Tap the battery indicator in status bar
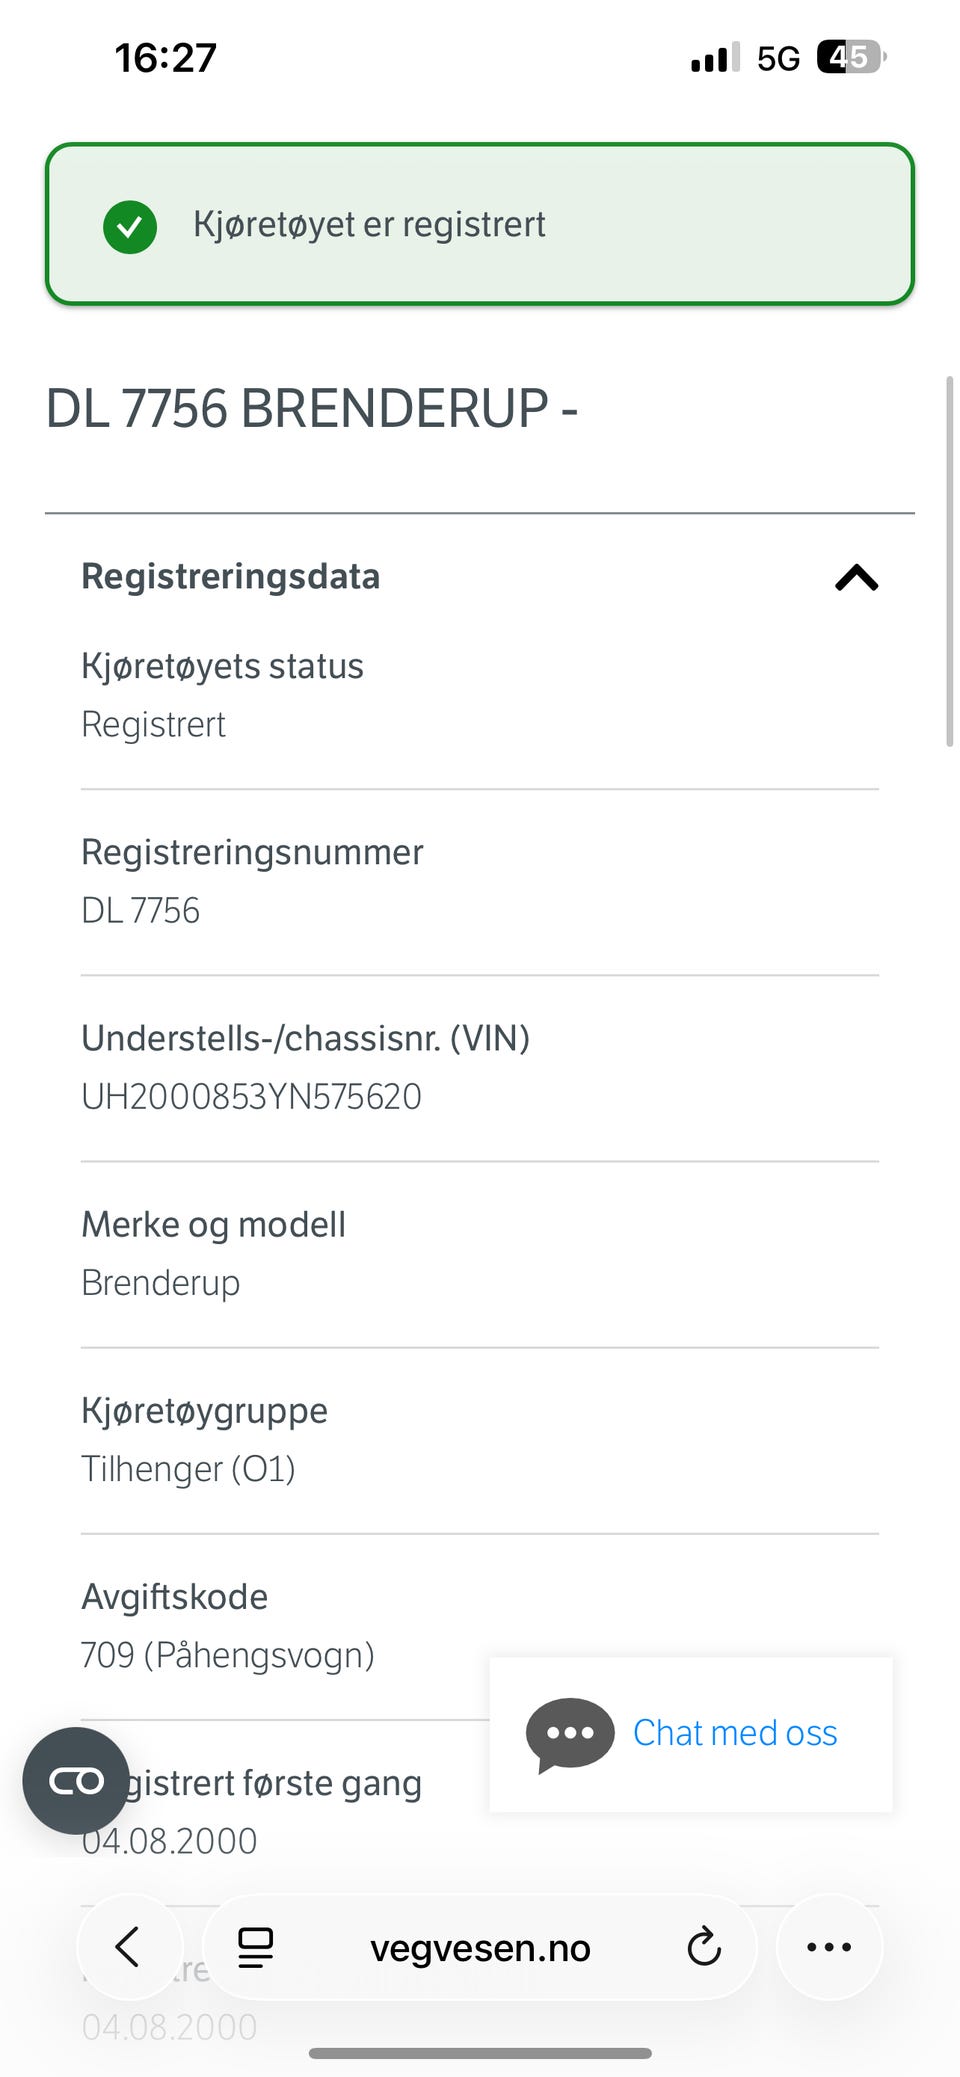Viewport: 960px width, 2077px height. point(850,58)
